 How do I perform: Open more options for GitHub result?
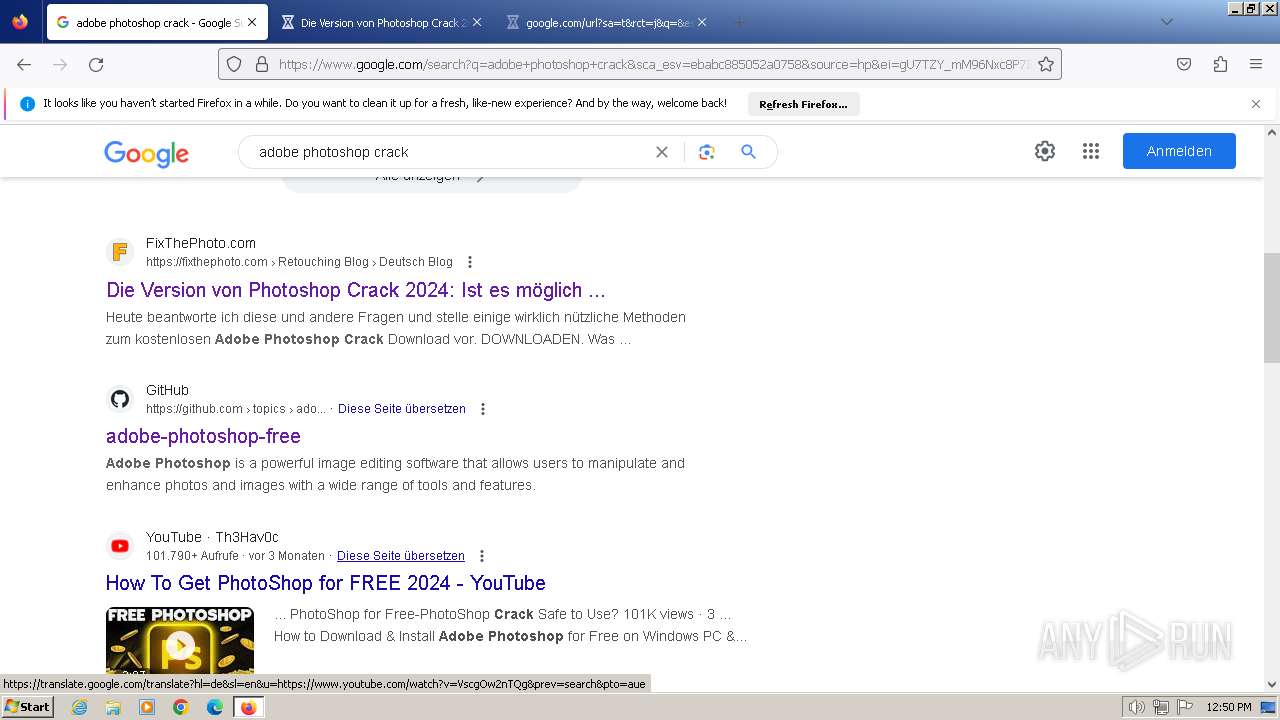[x=483, y=409]
